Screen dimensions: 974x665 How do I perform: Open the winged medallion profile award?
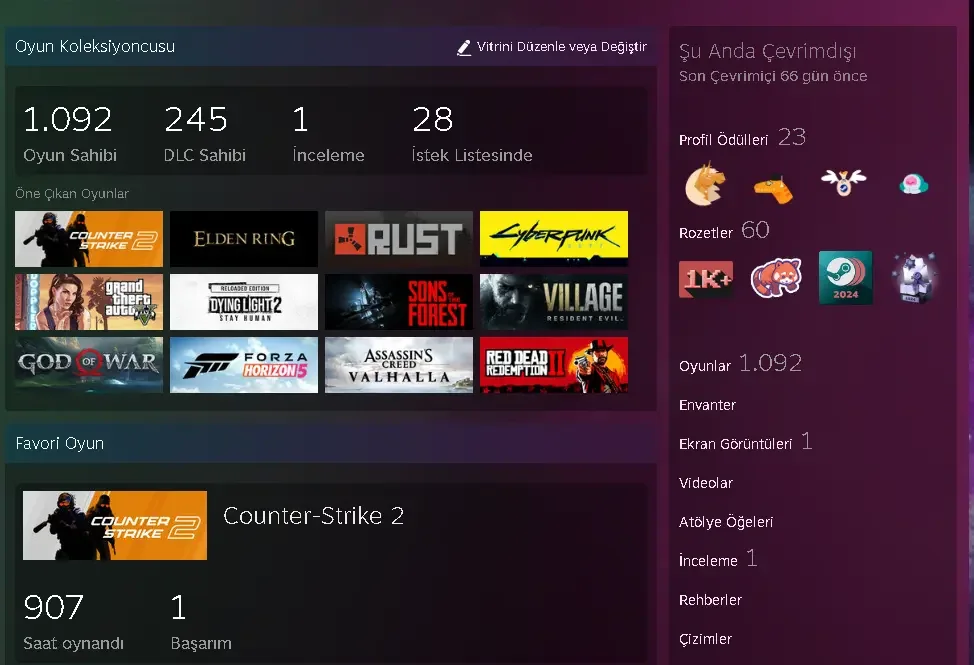pyautogui.click(x=843, y=183)
